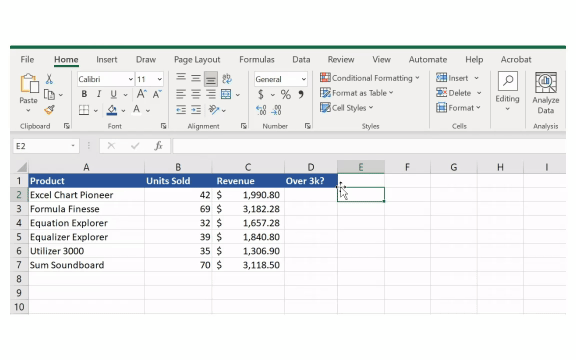
Task: Decrease font size with smaller A
Action: [x=157, y=94]
